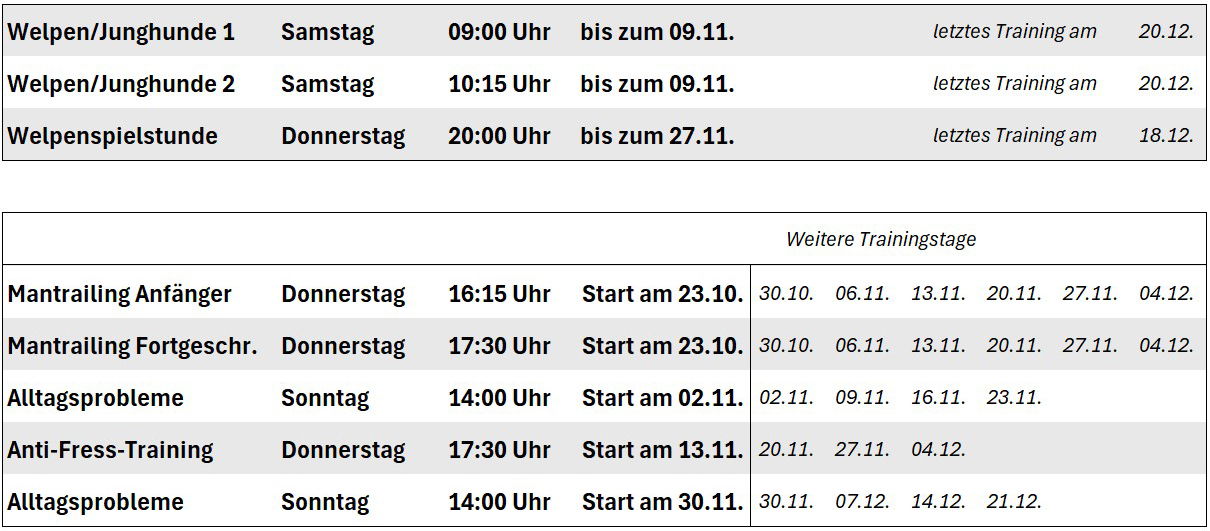Screen dimensions: 1210x531
Task: Select the Mantrailing Anfänger course name
Action: coord(119,295)
